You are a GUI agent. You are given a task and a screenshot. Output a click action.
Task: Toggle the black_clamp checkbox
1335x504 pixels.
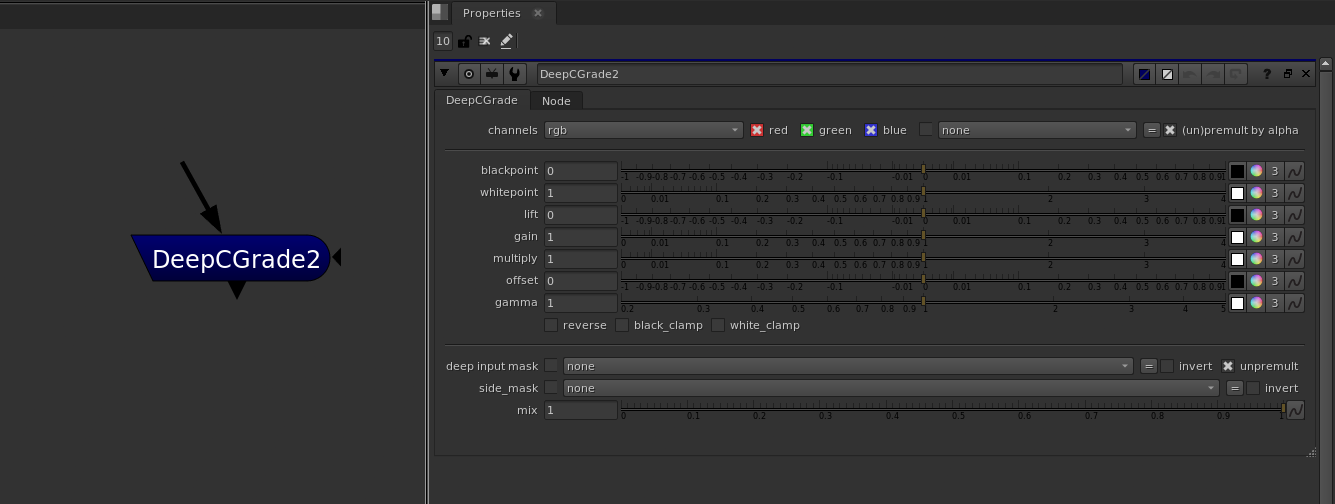(x=622, y=325)
